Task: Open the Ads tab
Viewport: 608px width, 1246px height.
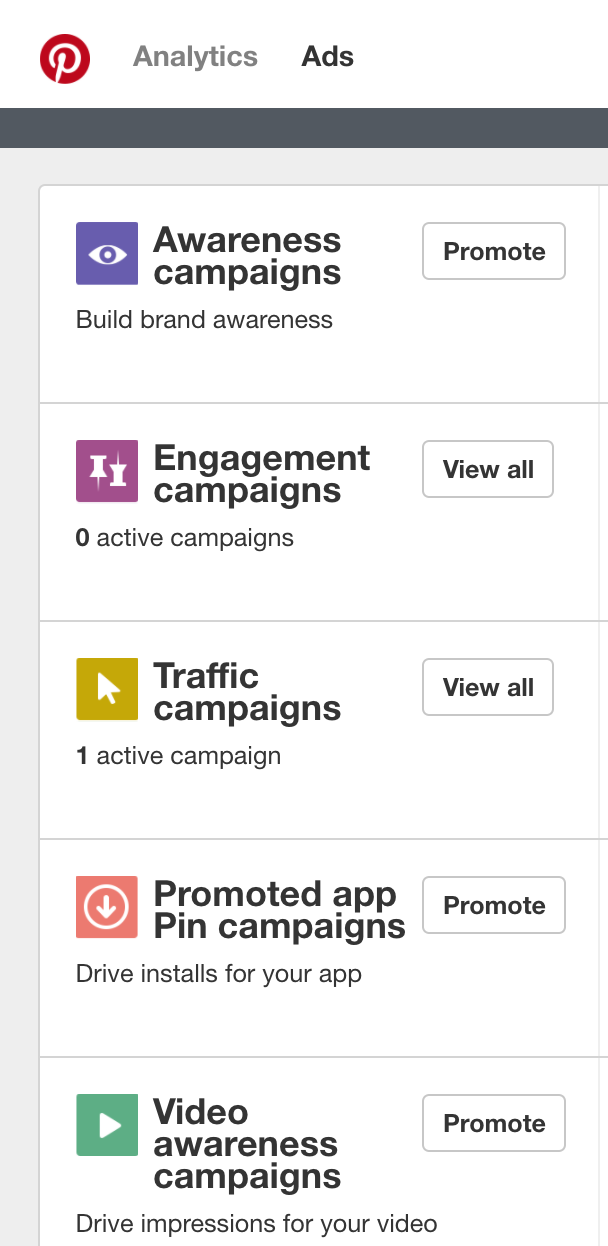Action: coord(326,57)
